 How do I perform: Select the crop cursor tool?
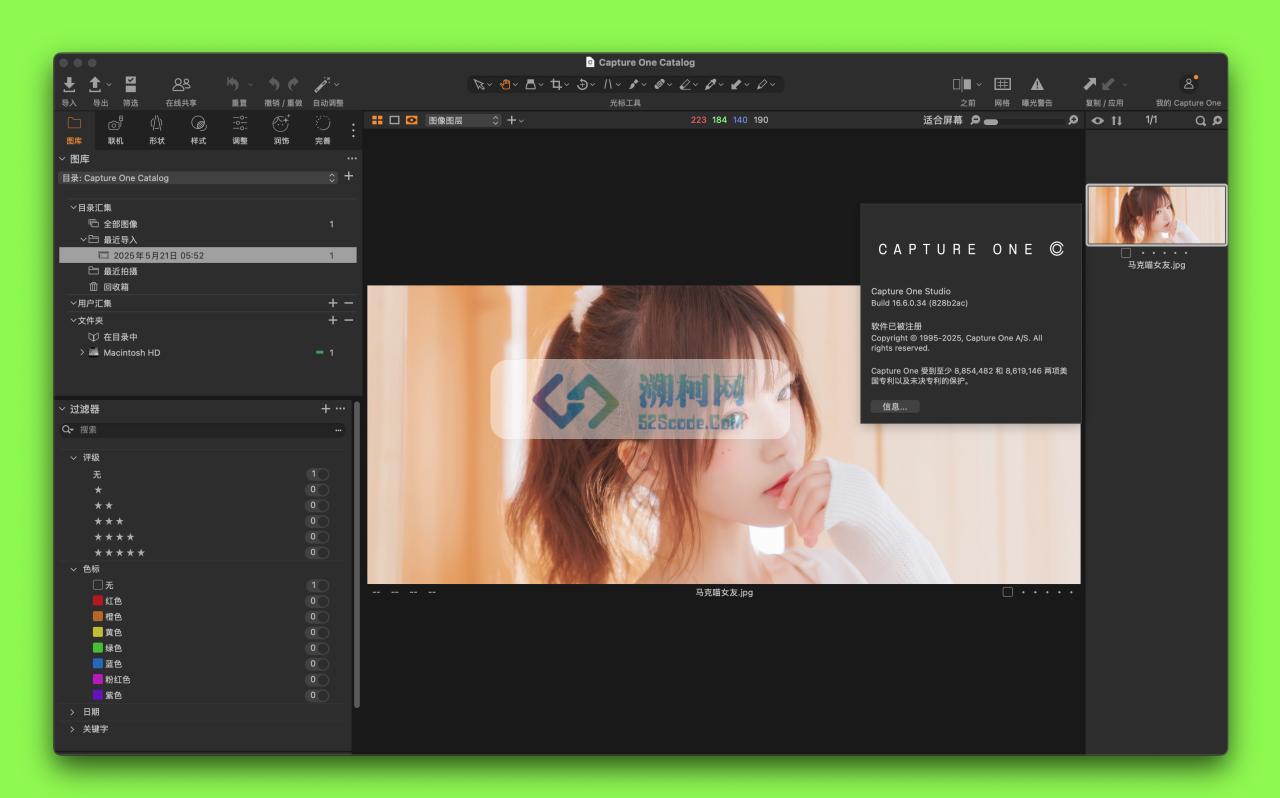click(x=557, y=85)
